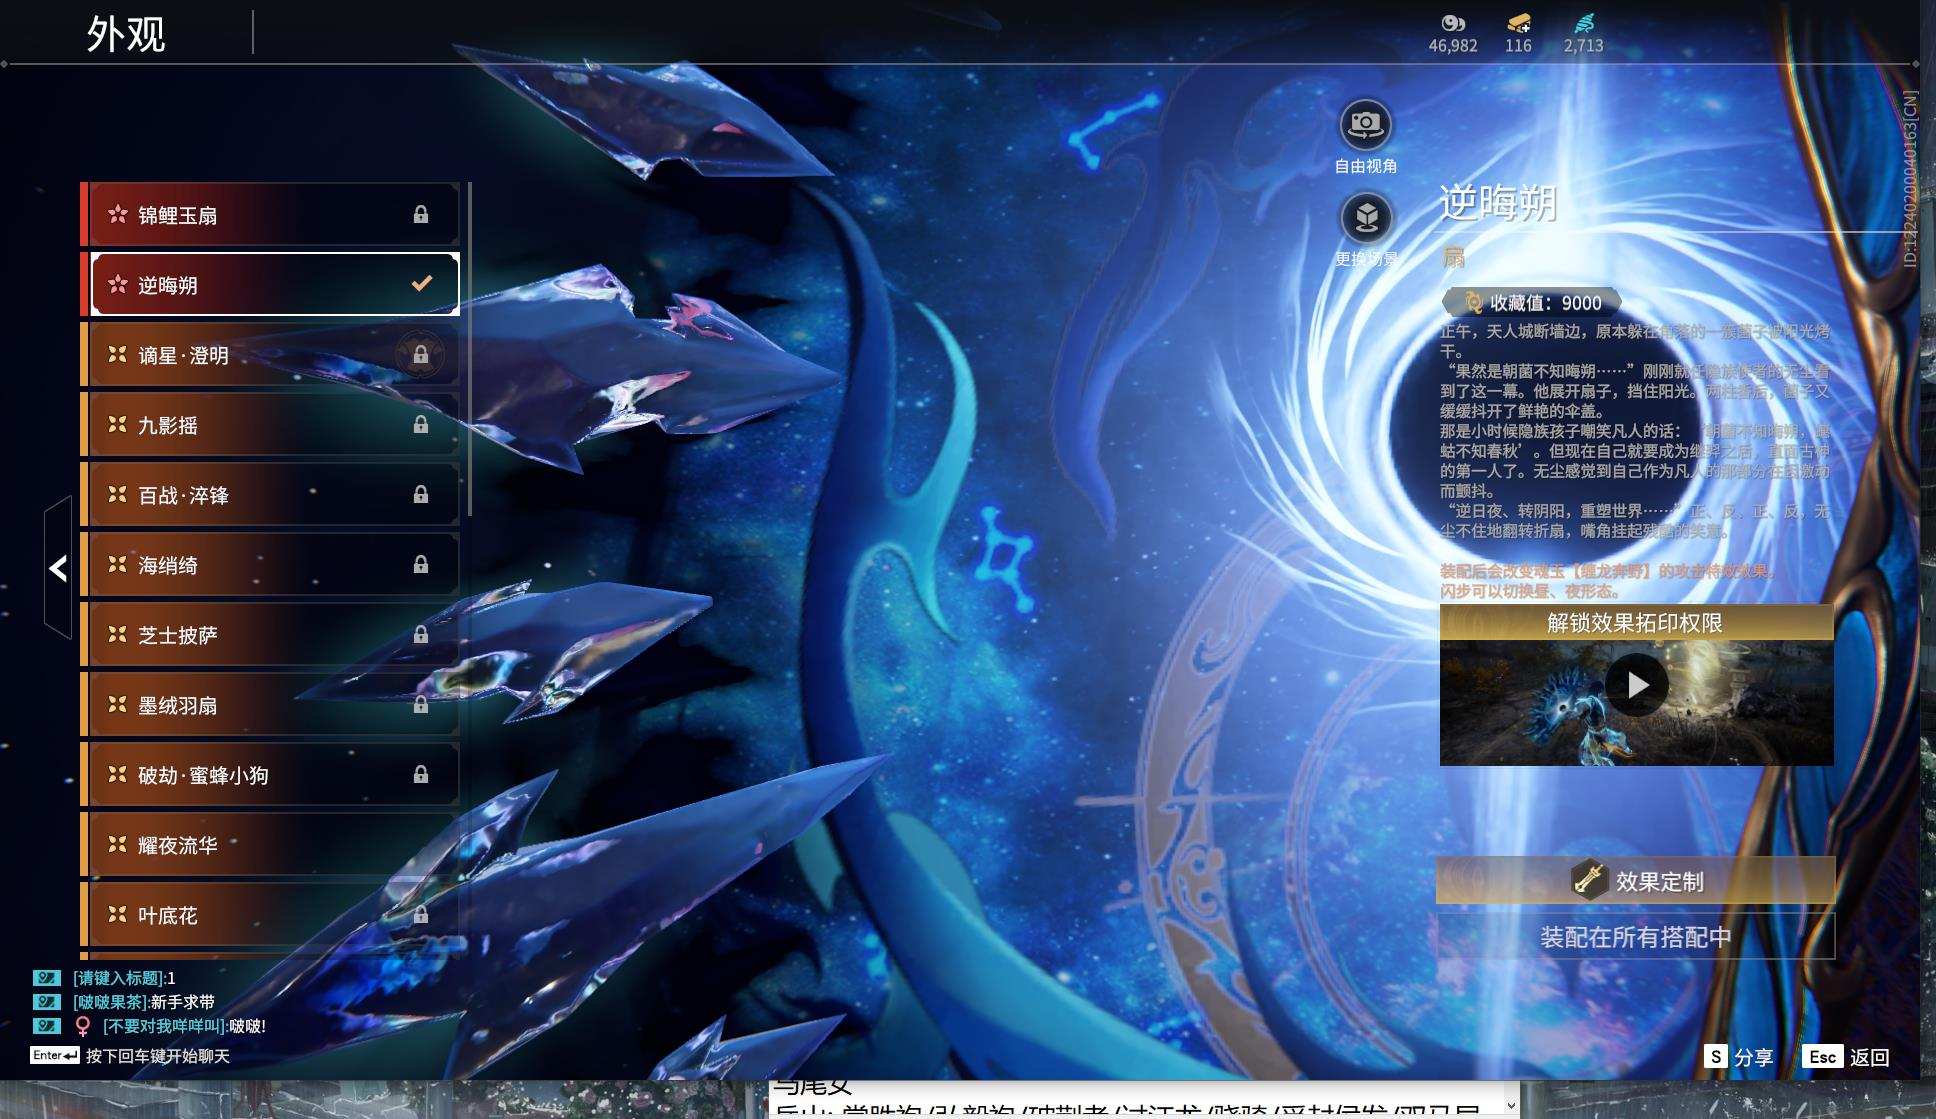
Task: Click the equipped checkmark on 逆晦朔
Action: click(x=422, y=284)
